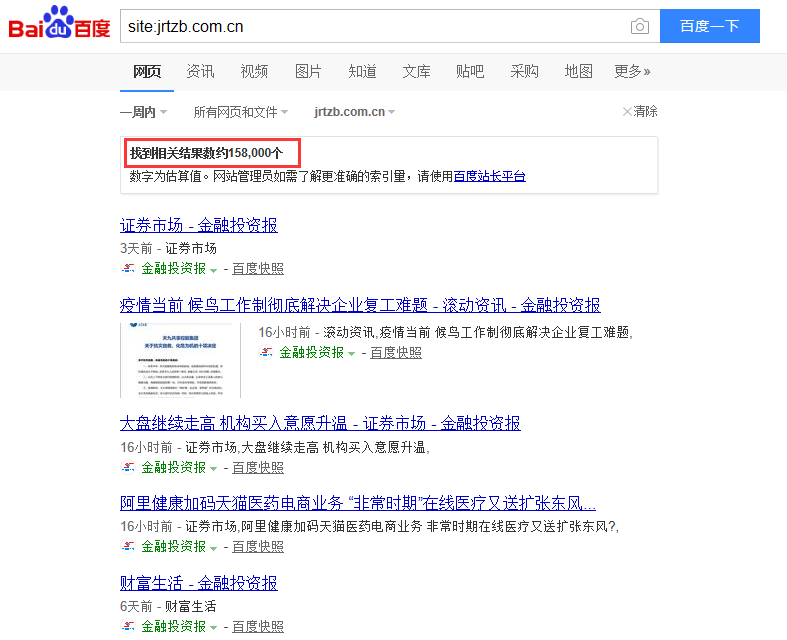Click the 3天前 - 证券市场 snippet
Screen dimensions: 787x640
click(168, 248)
